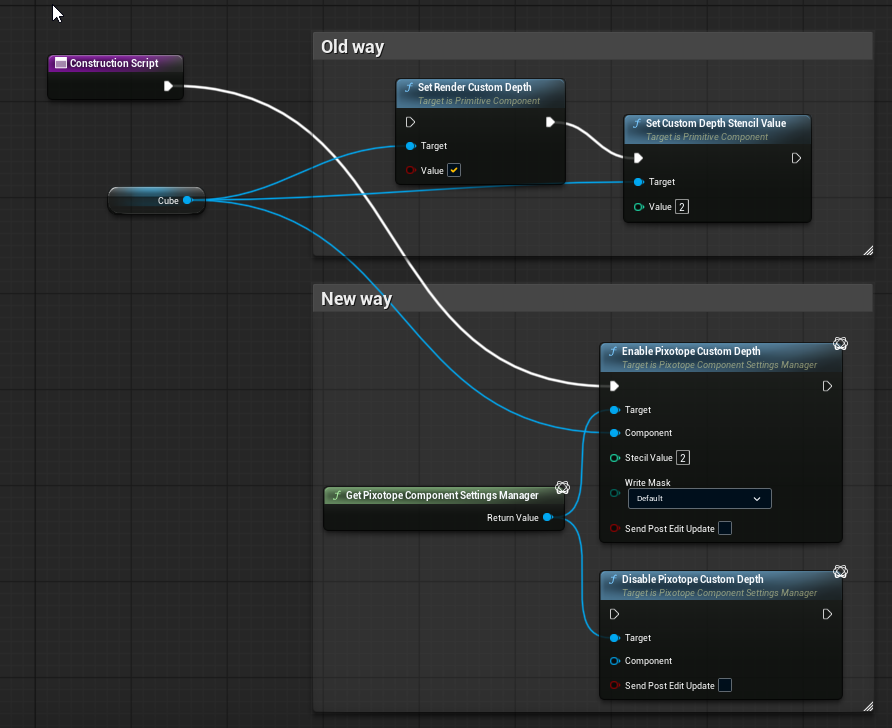
Task: Click Set Render Custom Depth input exec pin
Action: tap(410, 122)
